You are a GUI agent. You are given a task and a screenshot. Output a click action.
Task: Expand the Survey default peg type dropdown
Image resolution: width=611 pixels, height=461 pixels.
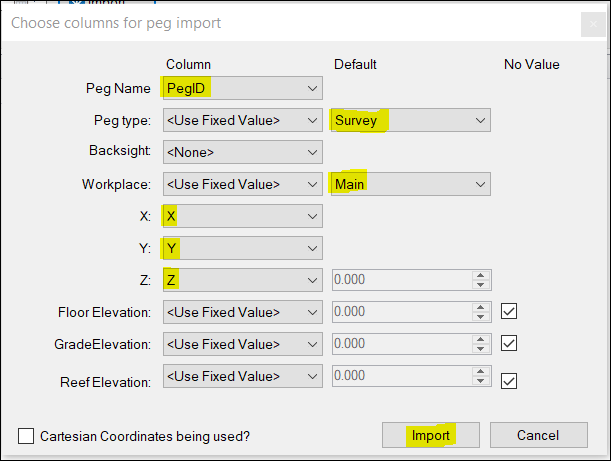(410, 121)
